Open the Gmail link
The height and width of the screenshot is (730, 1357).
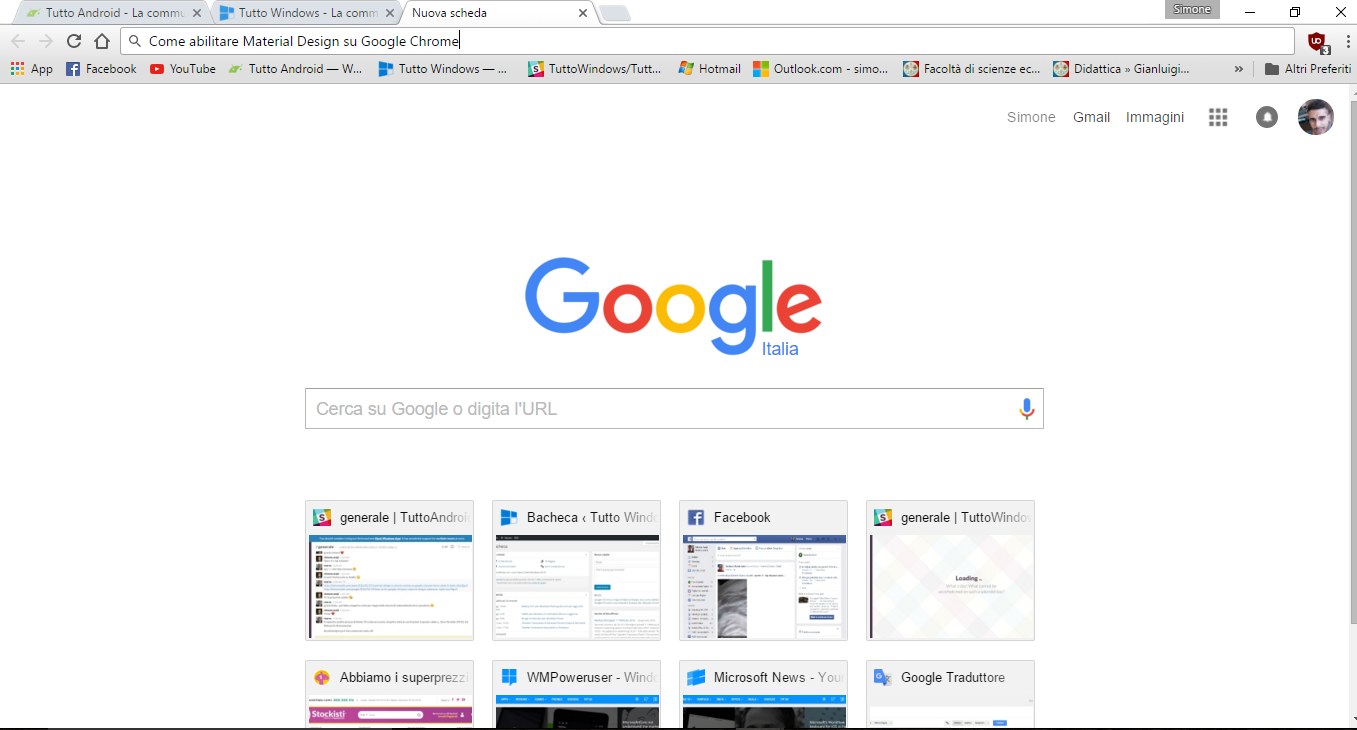(1091, 117)
